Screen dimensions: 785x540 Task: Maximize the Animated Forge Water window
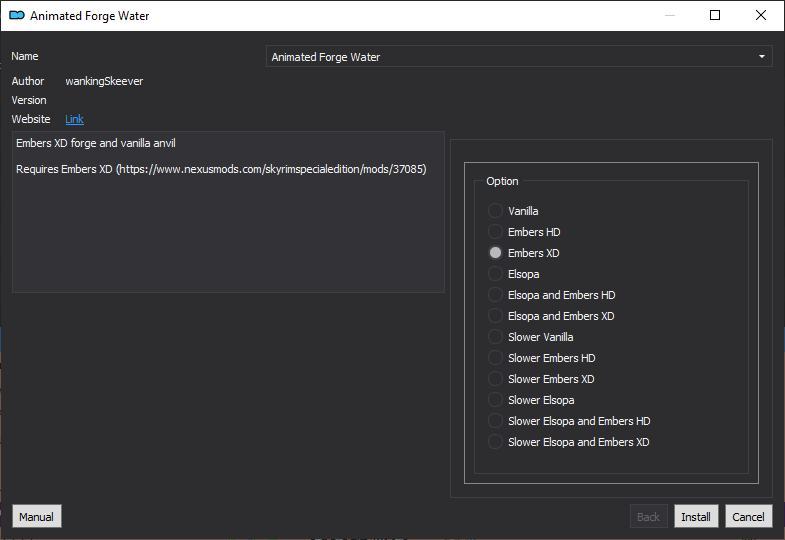coord(715,16)
